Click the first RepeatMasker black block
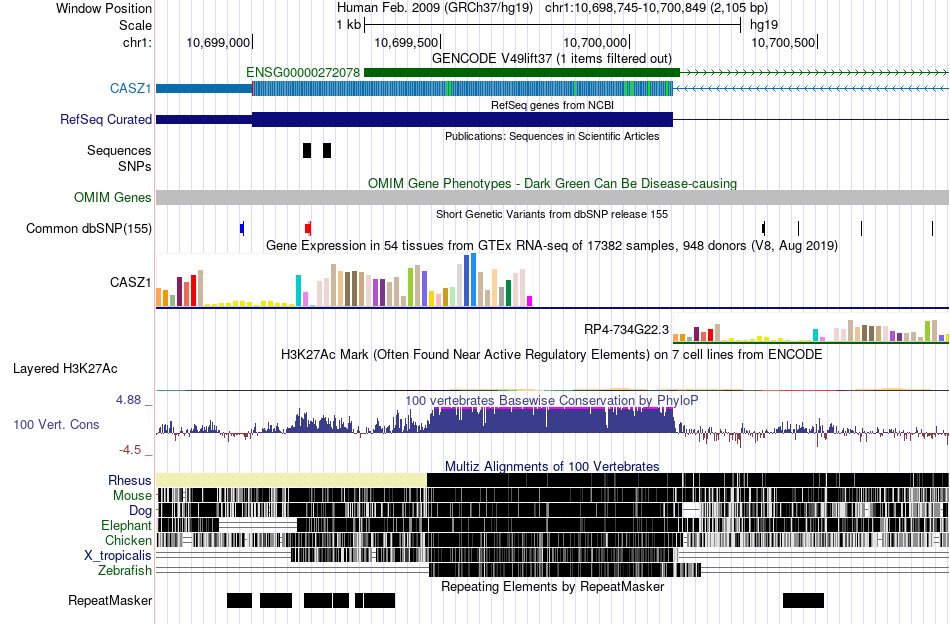The width and height of the screenshot is (950, 624). (239, 600)
